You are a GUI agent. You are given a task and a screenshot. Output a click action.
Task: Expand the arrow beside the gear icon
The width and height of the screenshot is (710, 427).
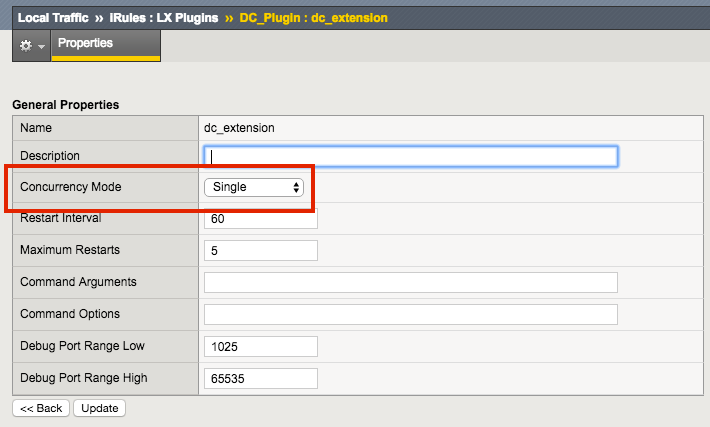pos(41,47)
